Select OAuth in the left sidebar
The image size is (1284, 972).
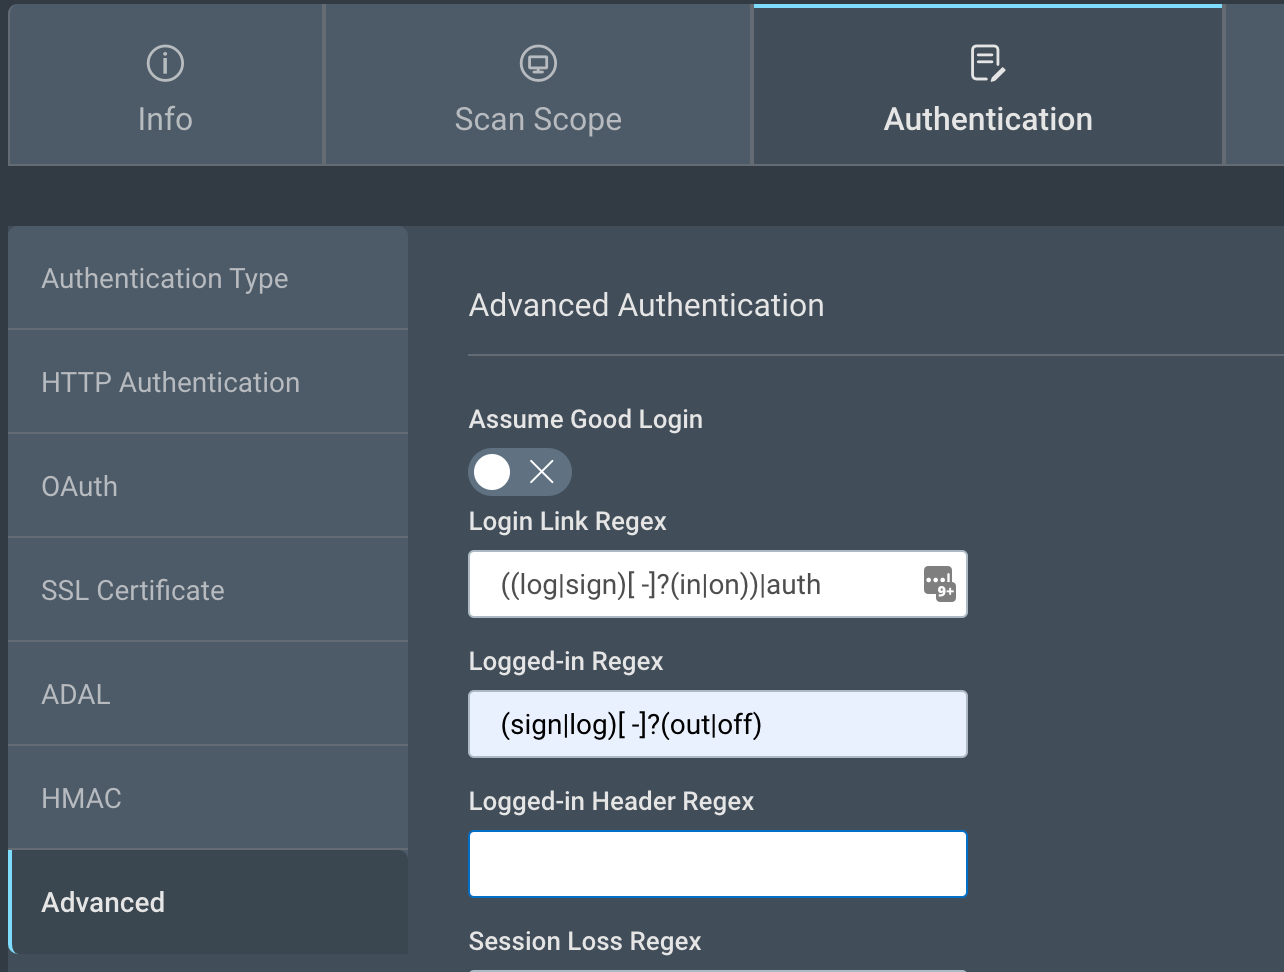(x=80, y=486)
